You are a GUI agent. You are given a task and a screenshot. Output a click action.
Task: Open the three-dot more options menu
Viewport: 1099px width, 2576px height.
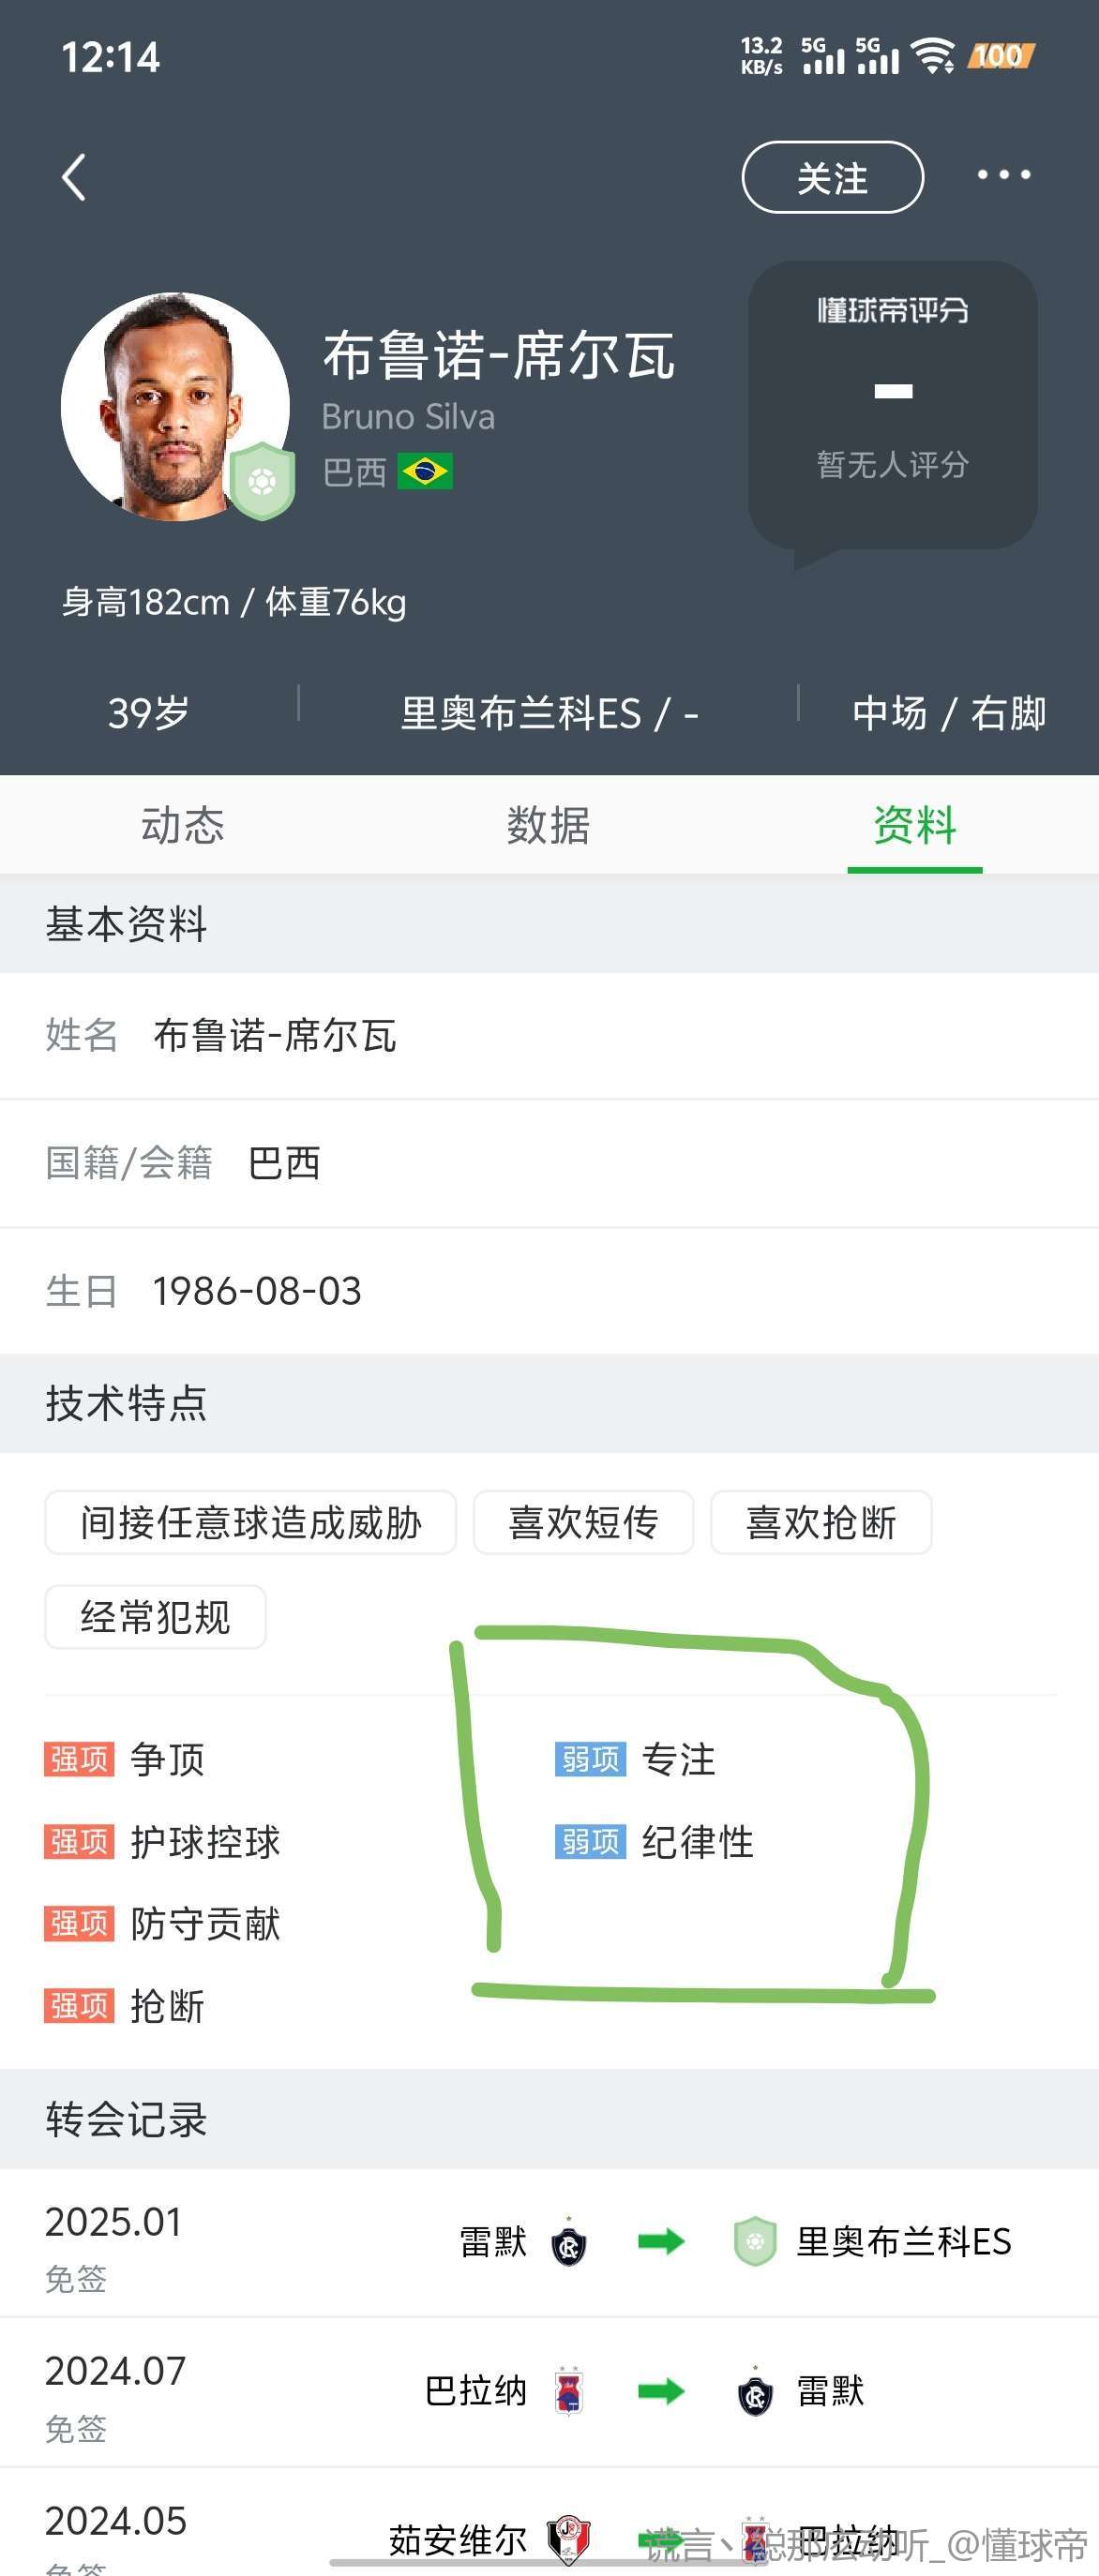coord(1003,175)
